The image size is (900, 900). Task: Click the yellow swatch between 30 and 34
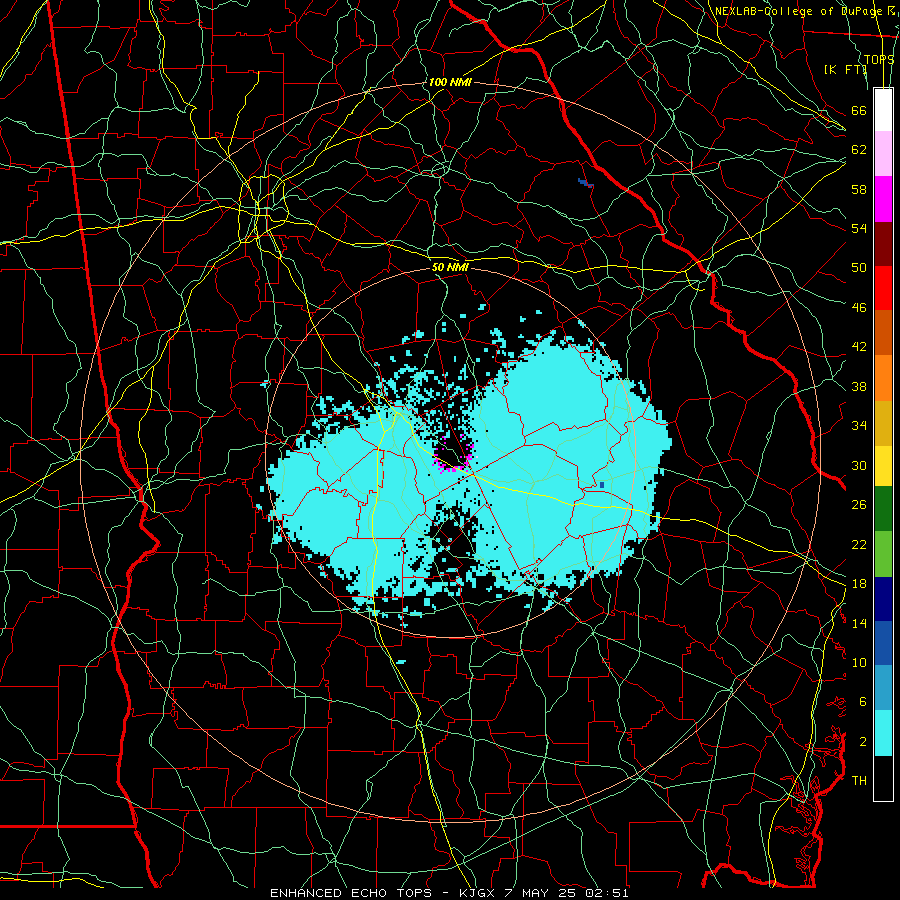tap(883, 466)
